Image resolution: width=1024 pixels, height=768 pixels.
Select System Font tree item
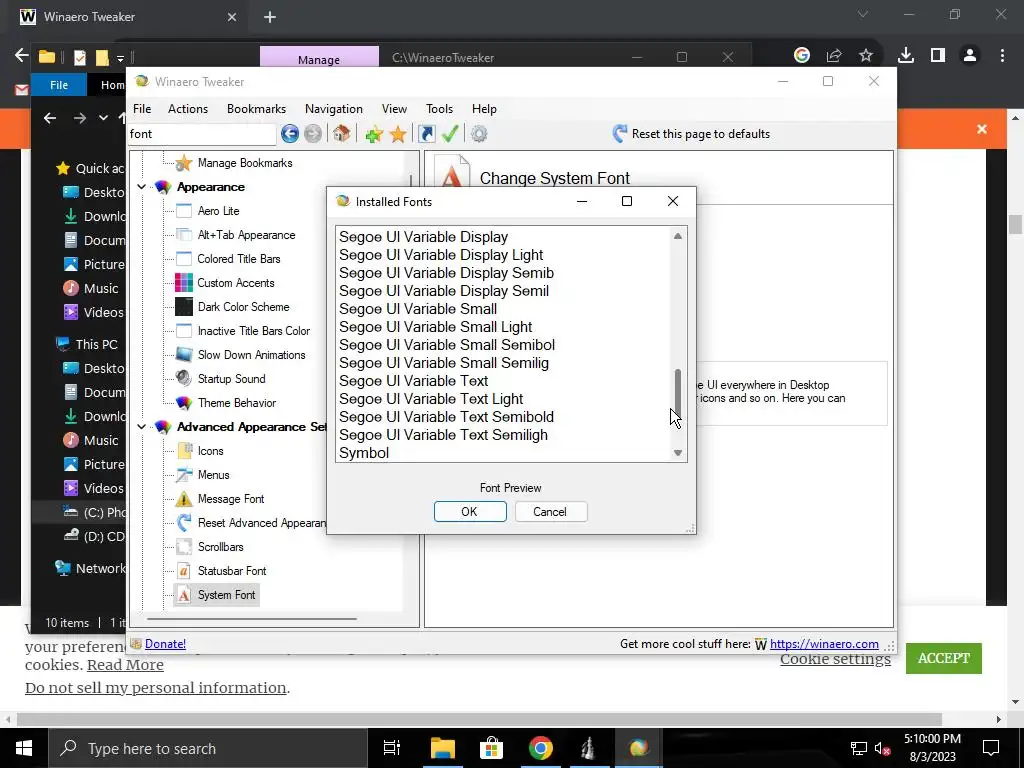[227, 595]
